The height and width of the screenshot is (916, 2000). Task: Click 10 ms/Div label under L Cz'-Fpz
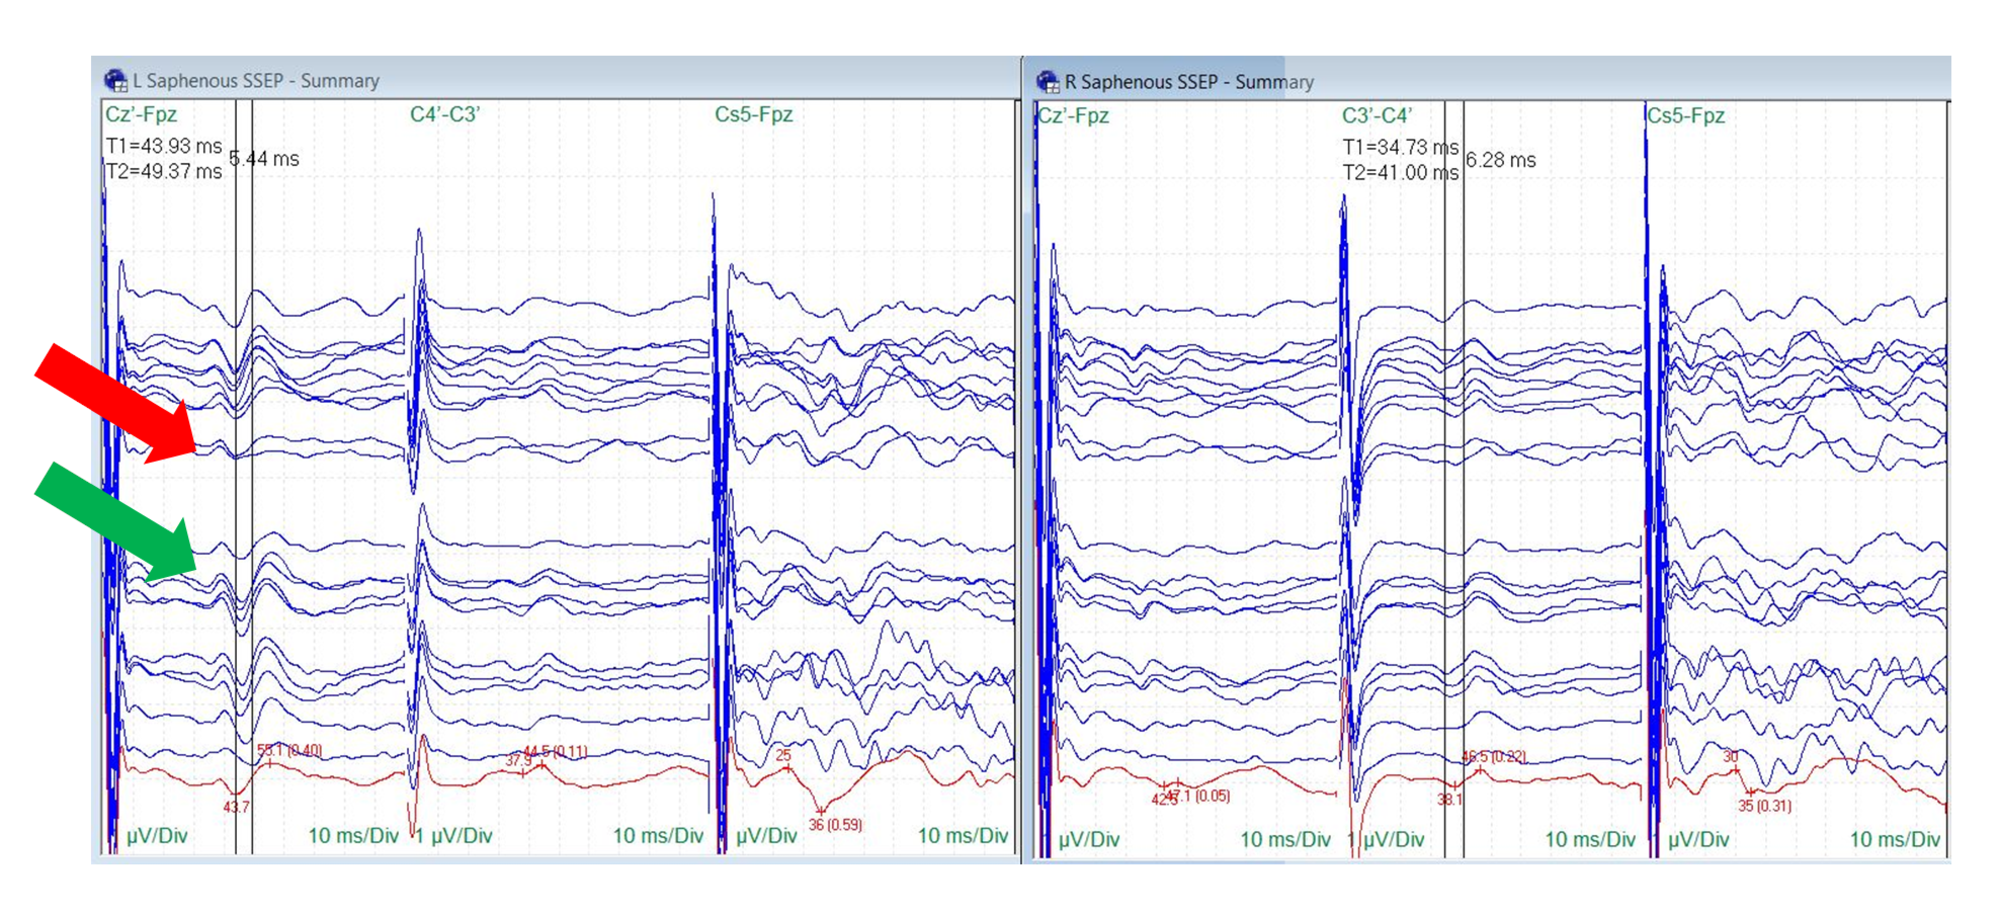pos(353,835)
